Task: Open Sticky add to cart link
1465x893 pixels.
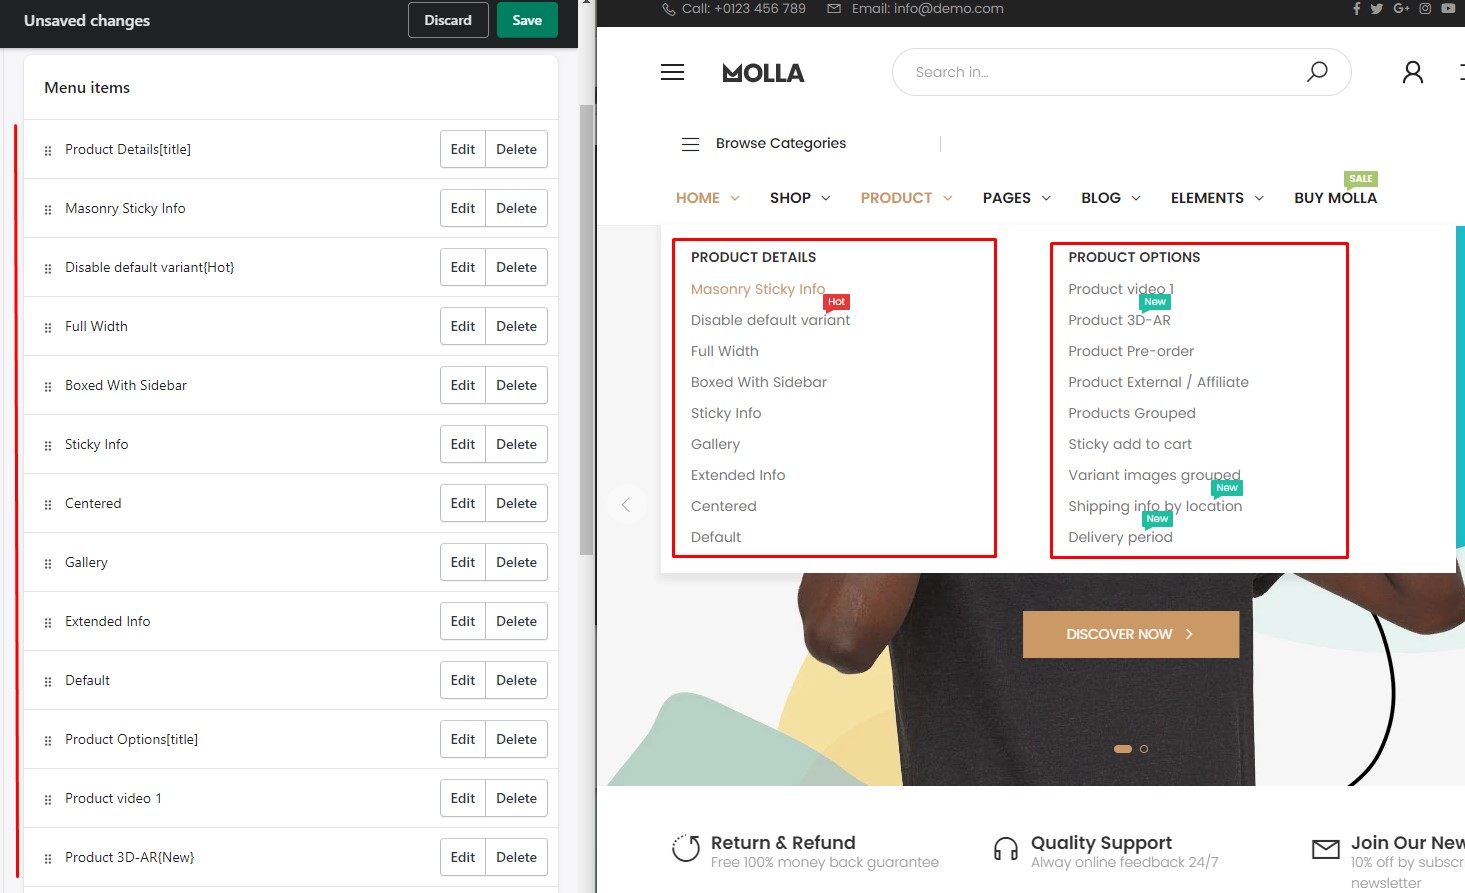Action: [1130, 444]
